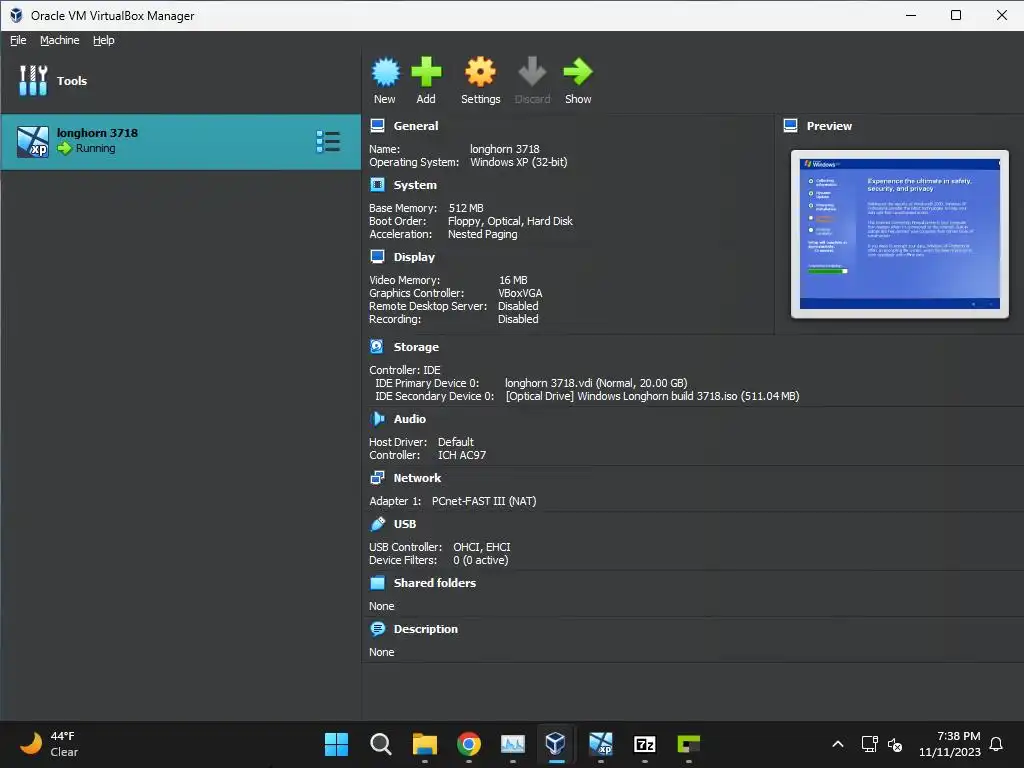Click the green Add machine icon

click(426, 72)
